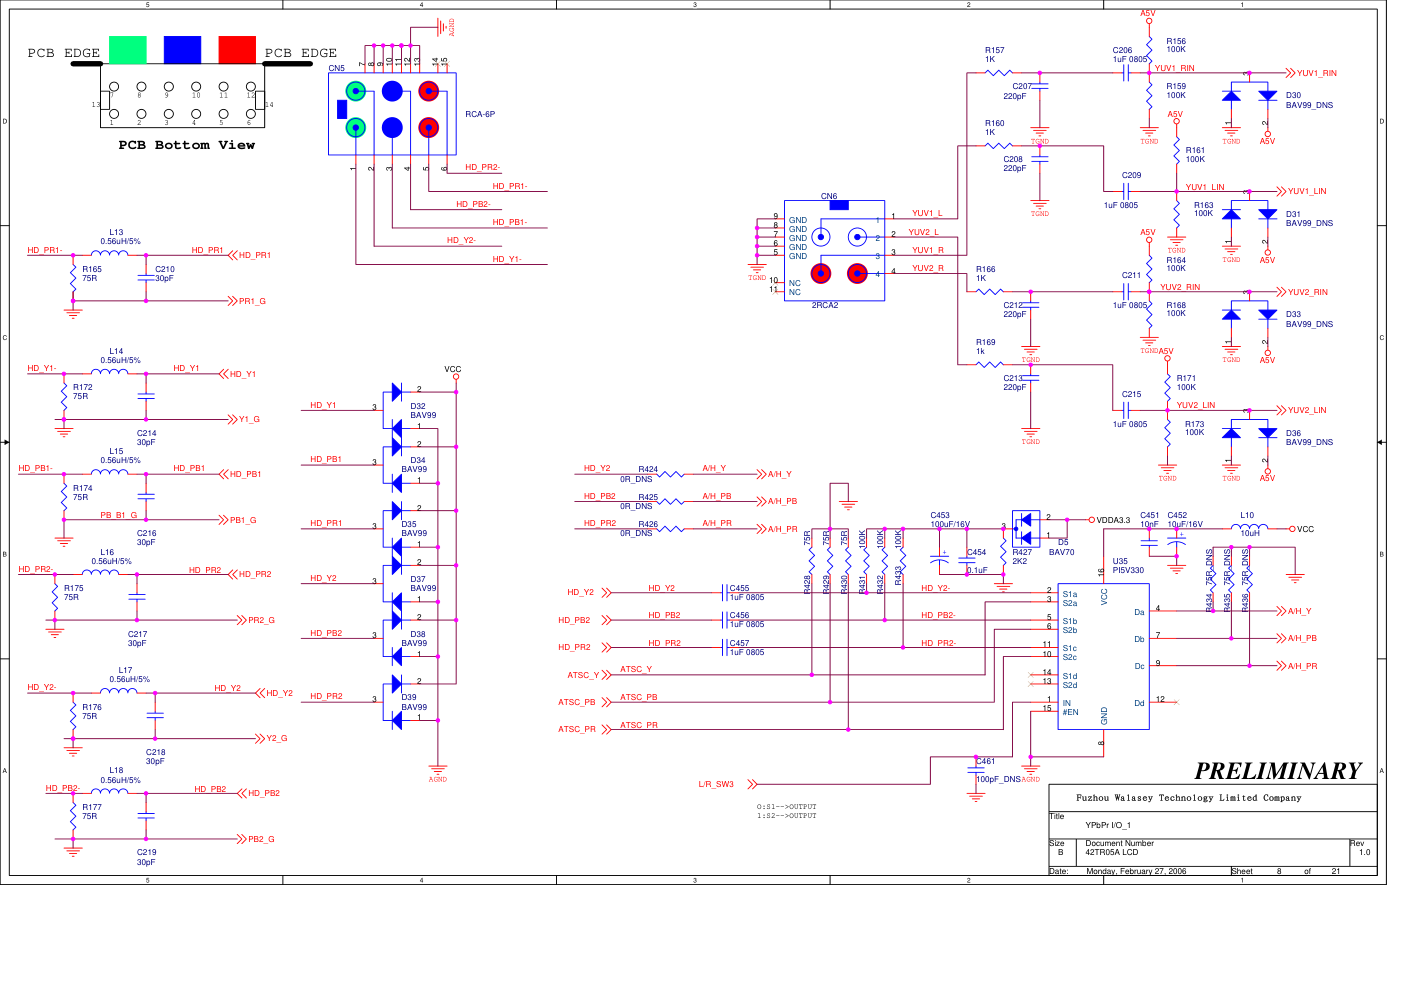Viewport: 1404px width, 992px height.
Task: Select the D30 BAV99_DNS diode pair
Action: (x=1250, y=97)
